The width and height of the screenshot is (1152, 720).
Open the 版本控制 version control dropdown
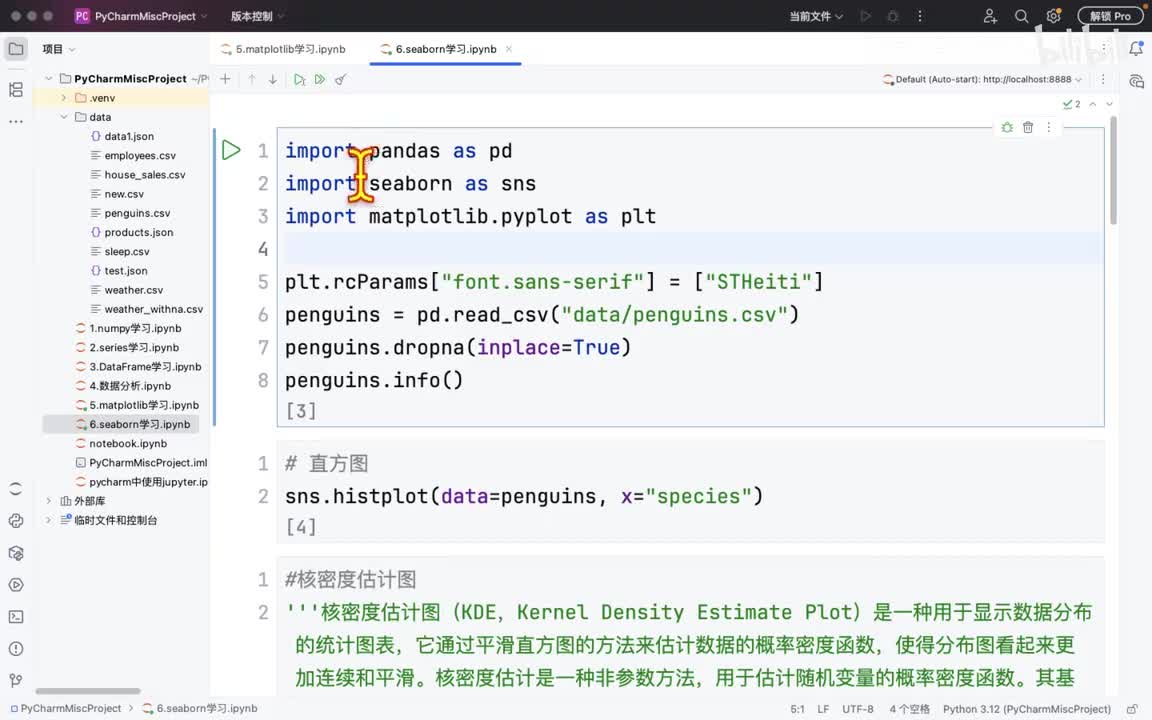[257, 16]
